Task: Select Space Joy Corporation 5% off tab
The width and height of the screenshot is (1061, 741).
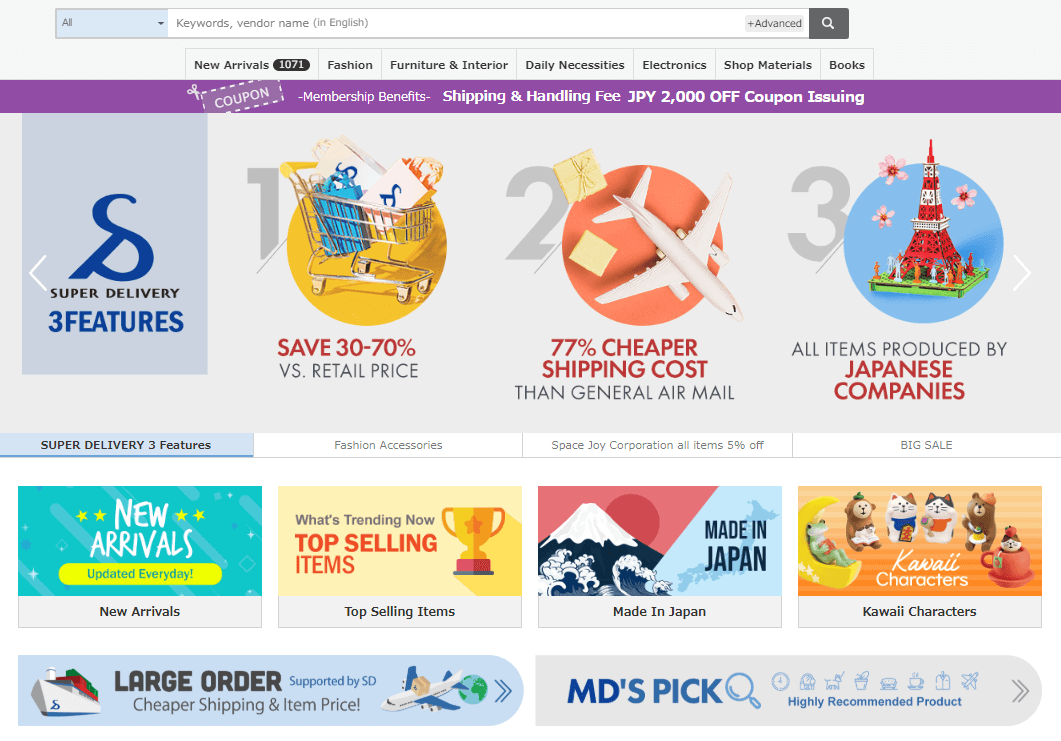Action: coord(658,445)
